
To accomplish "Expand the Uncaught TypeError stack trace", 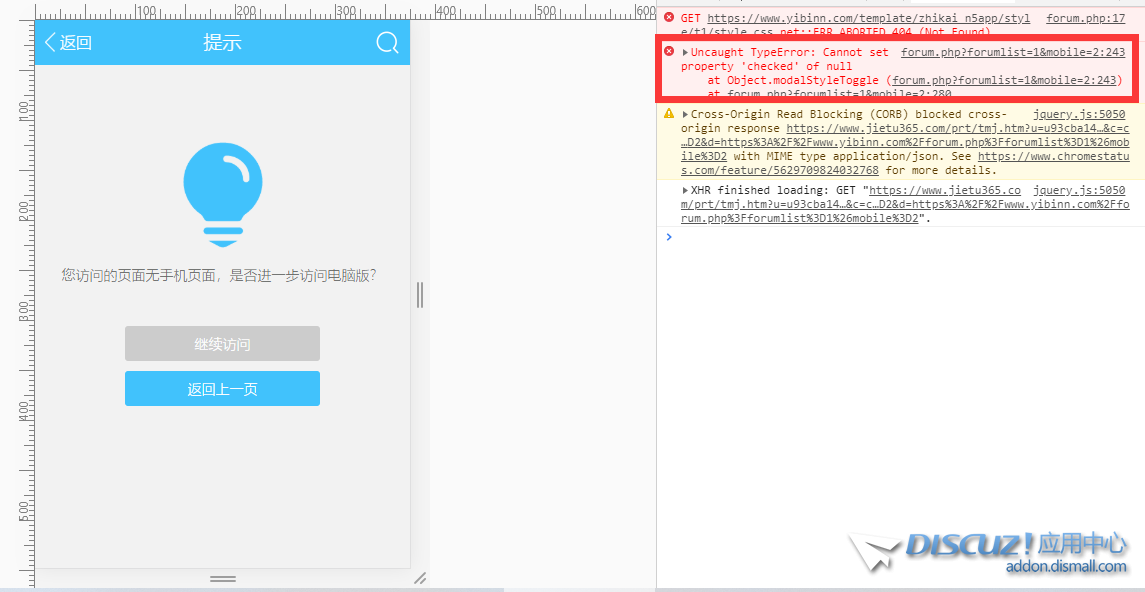I will 685,52.
